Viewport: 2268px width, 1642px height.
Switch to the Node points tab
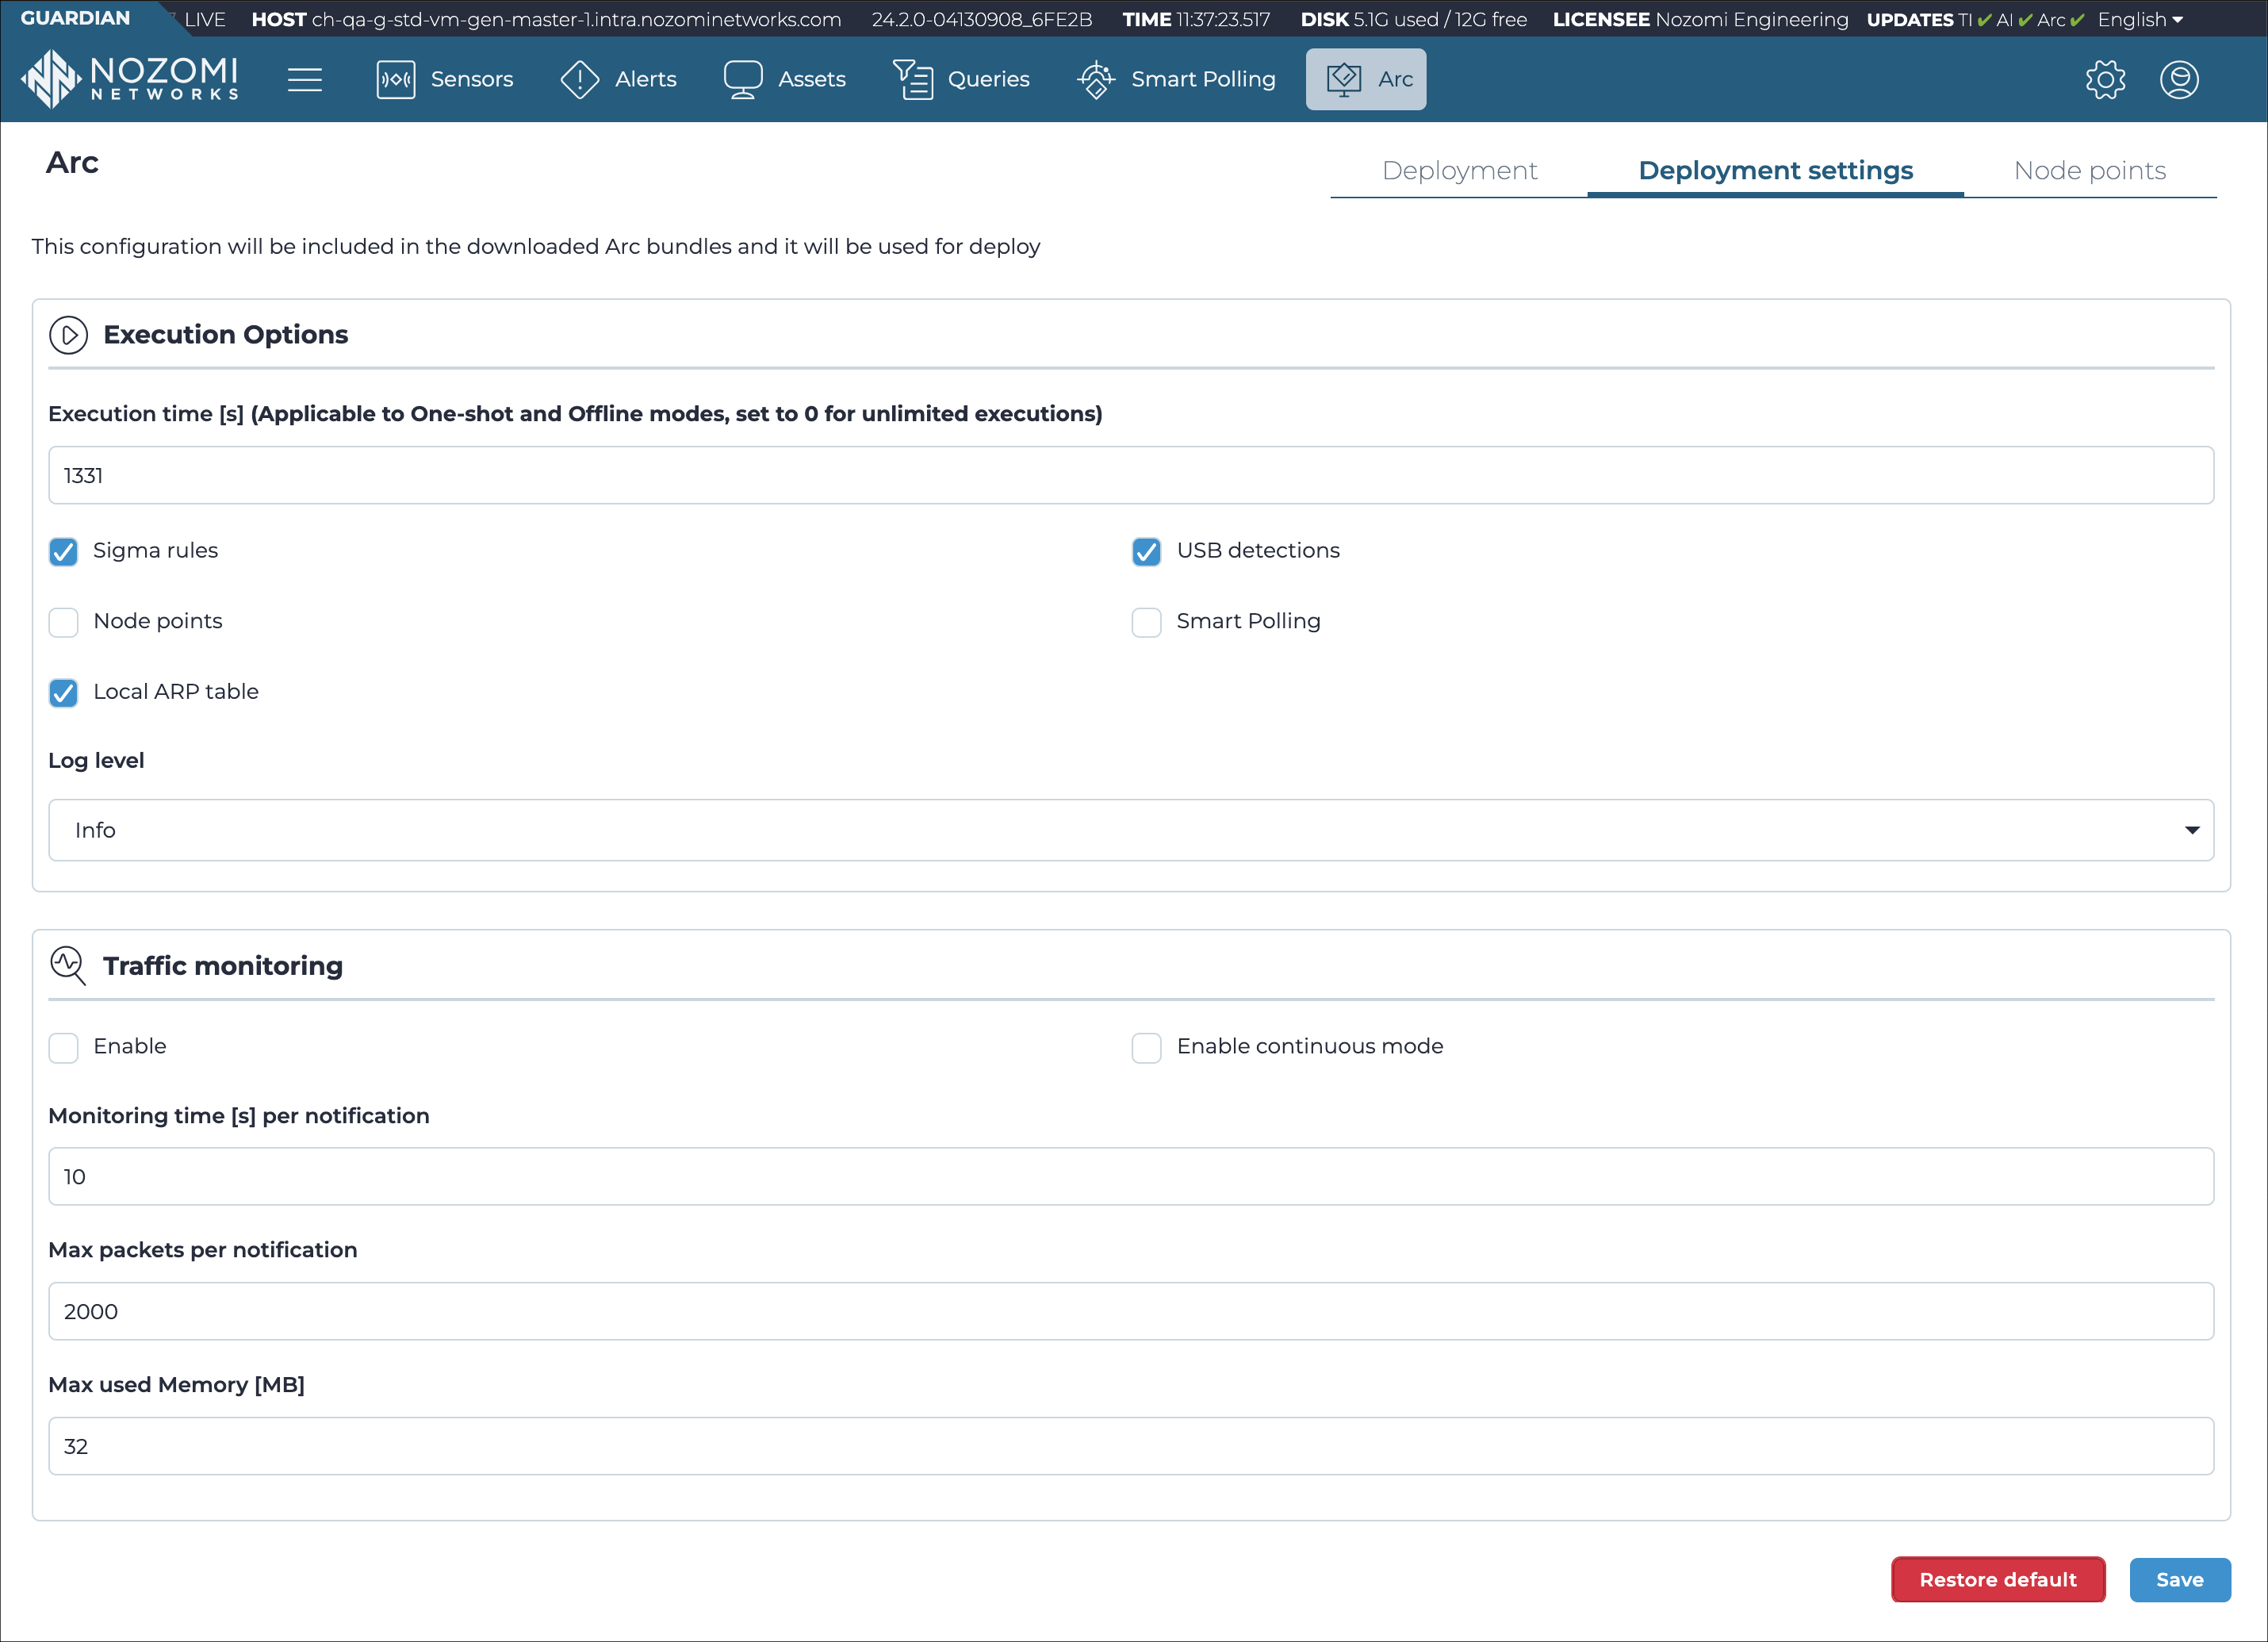(x=2089, y=171)
